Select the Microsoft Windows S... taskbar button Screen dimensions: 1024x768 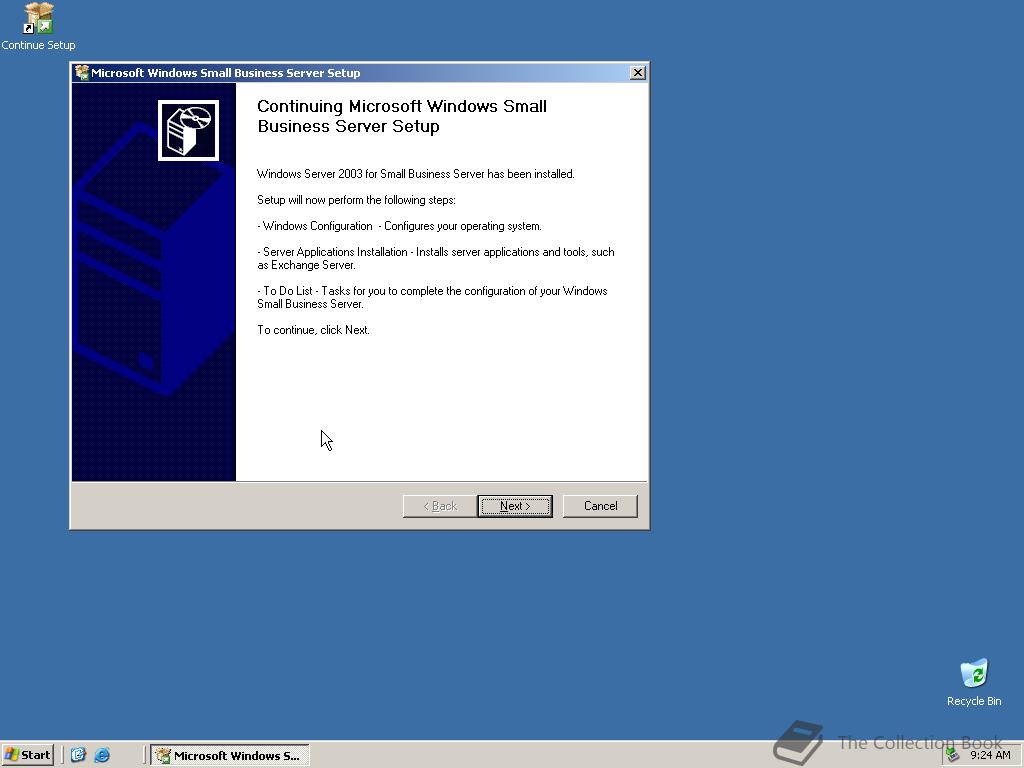click(230, 756)
